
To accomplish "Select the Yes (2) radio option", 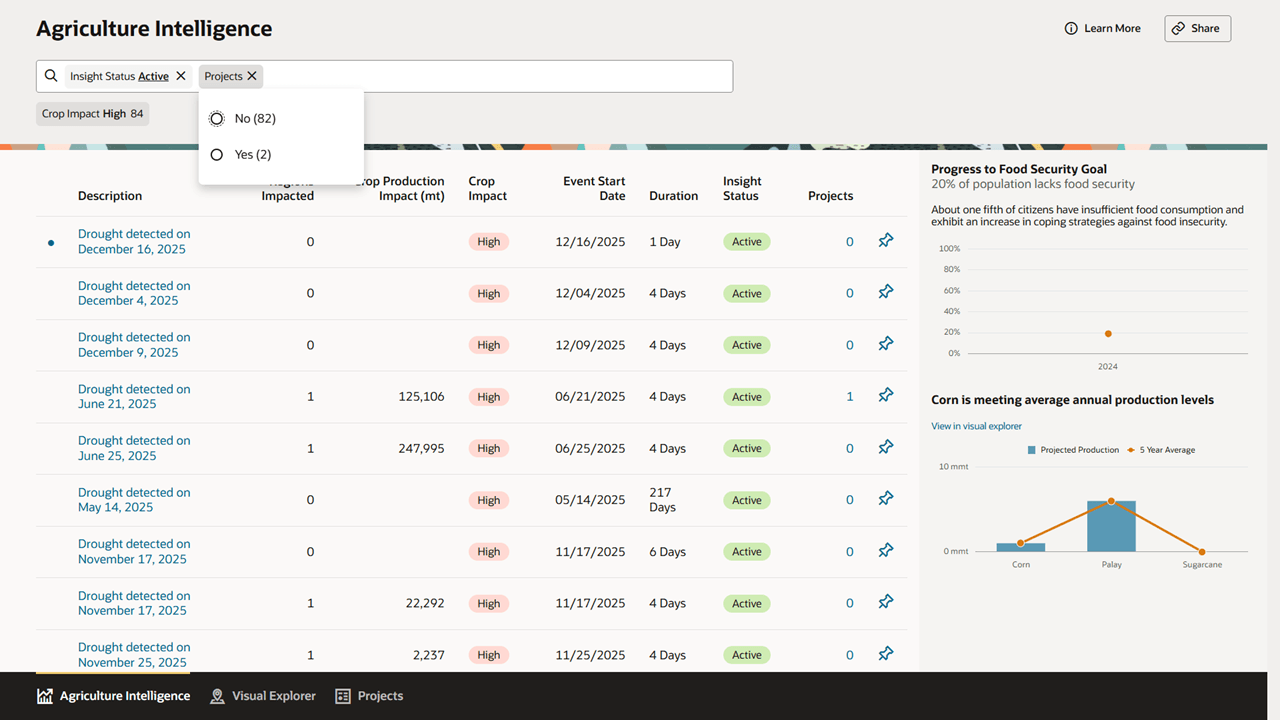I will coord(216,154).
